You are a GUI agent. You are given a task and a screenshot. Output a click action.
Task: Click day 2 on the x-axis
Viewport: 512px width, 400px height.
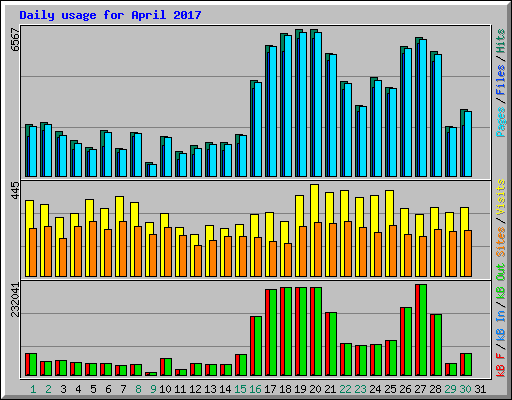click(48, 389)
